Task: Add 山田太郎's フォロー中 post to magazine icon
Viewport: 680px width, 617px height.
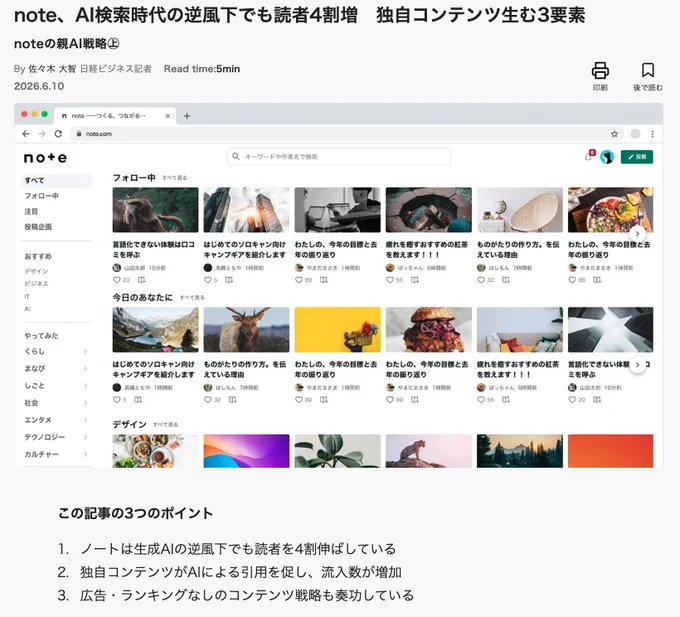Action: point(141,280)
